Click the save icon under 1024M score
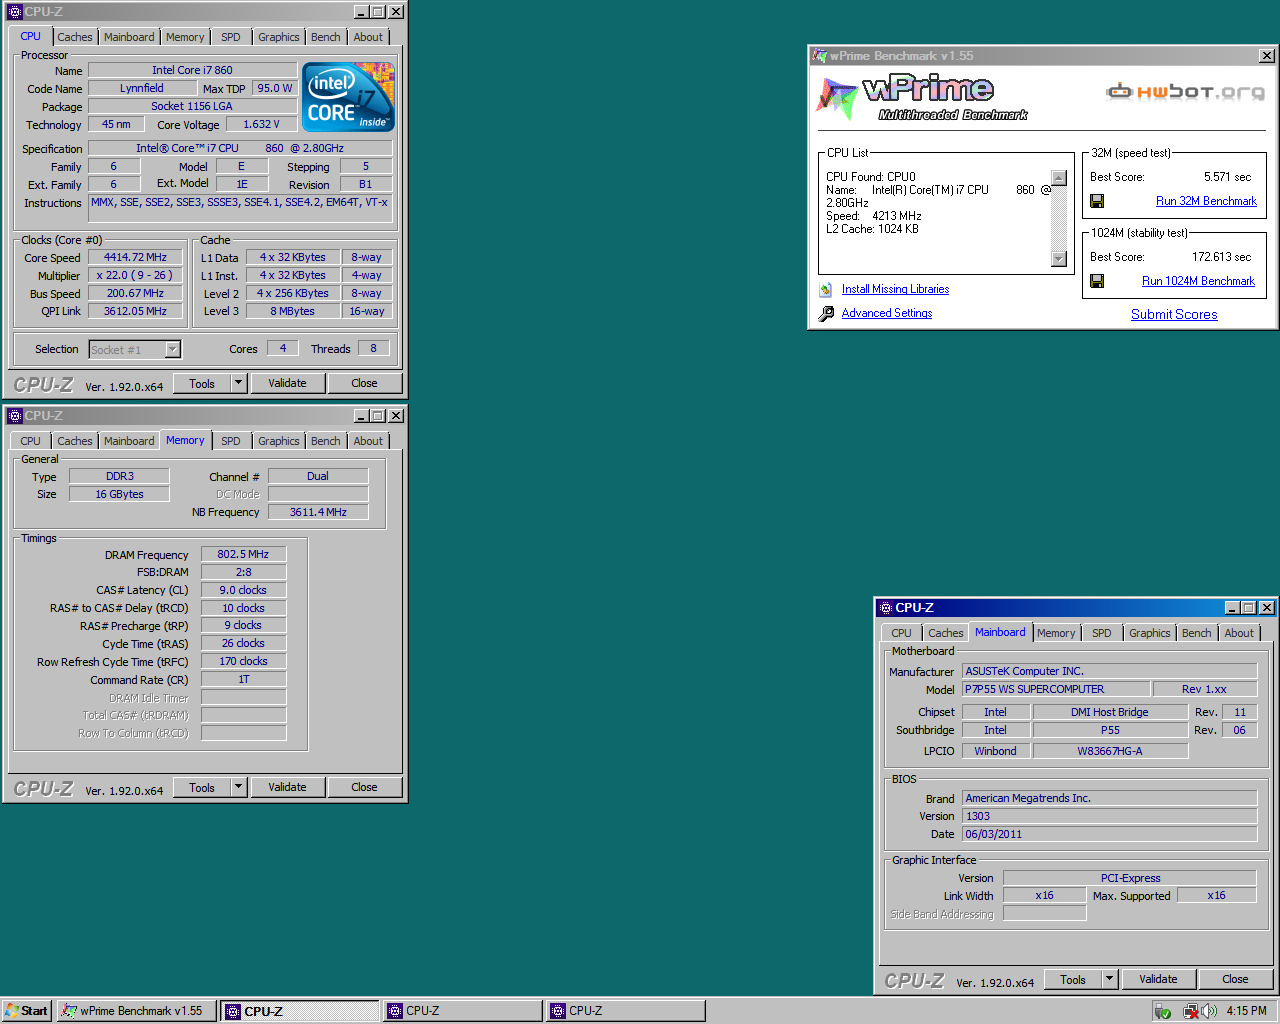The image size is (1280, 1024). tap(1097, 281)
